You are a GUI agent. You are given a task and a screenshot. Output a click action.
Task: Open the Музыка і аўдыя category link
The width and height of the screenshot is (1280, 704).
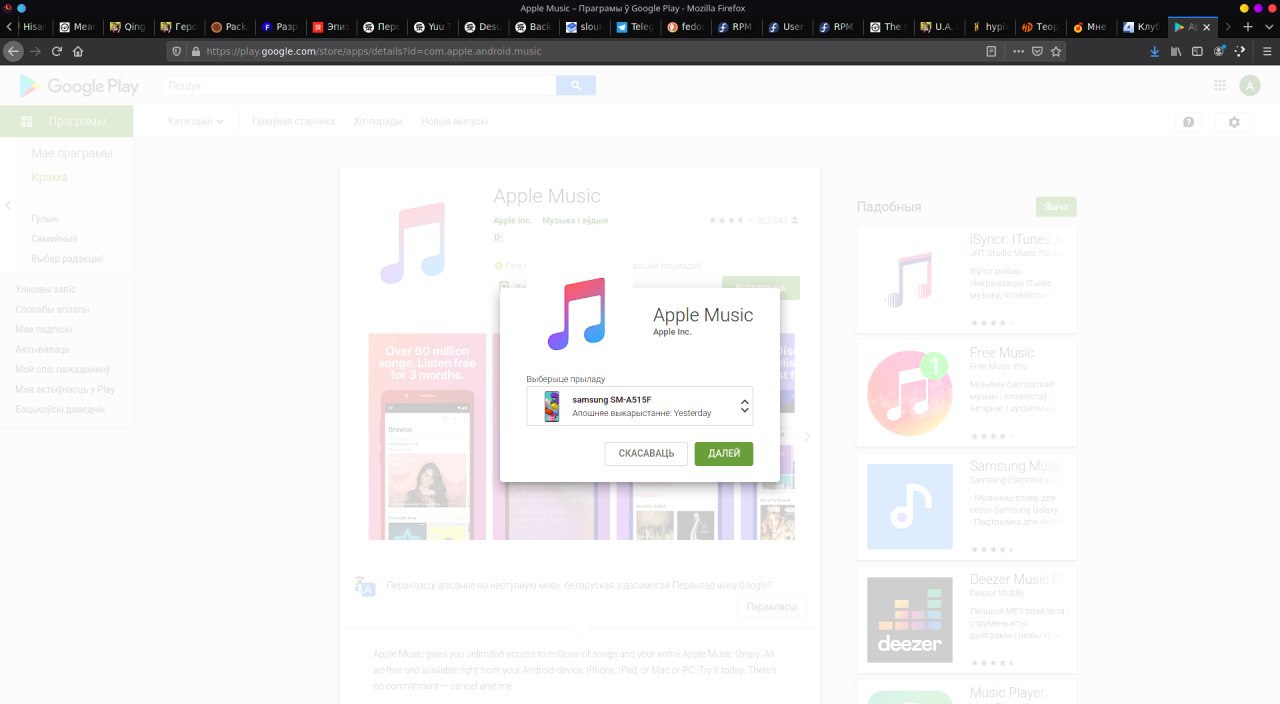pos(575,220)
